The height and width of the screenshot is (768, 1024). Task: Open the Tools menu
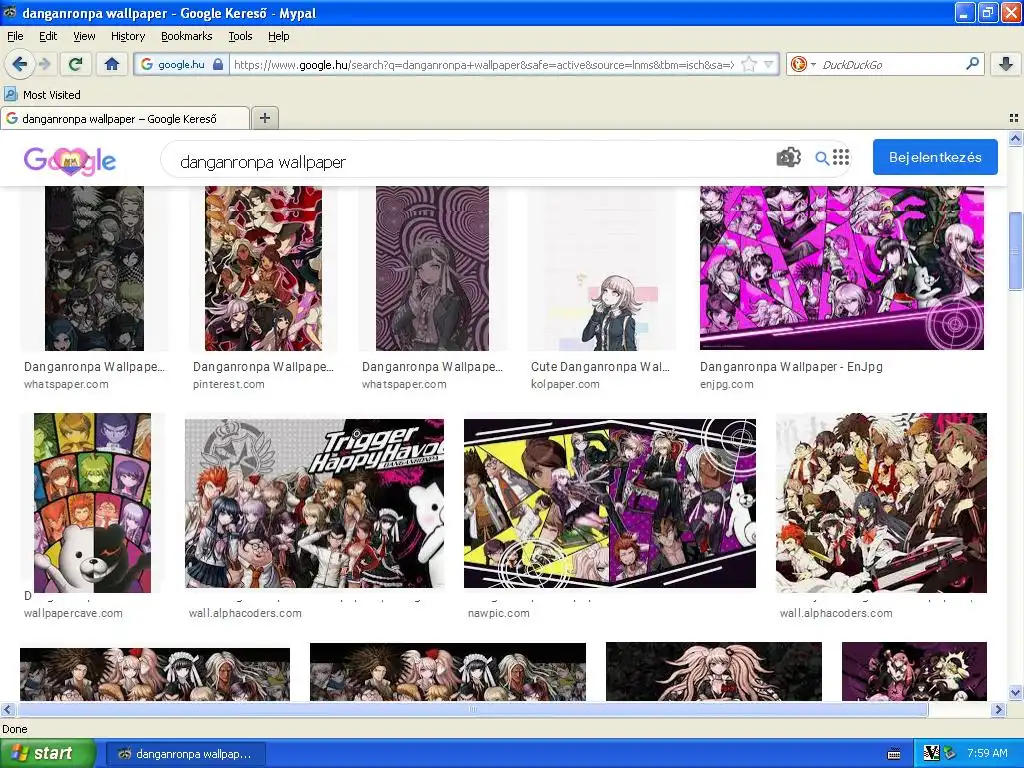click(240, 36)
